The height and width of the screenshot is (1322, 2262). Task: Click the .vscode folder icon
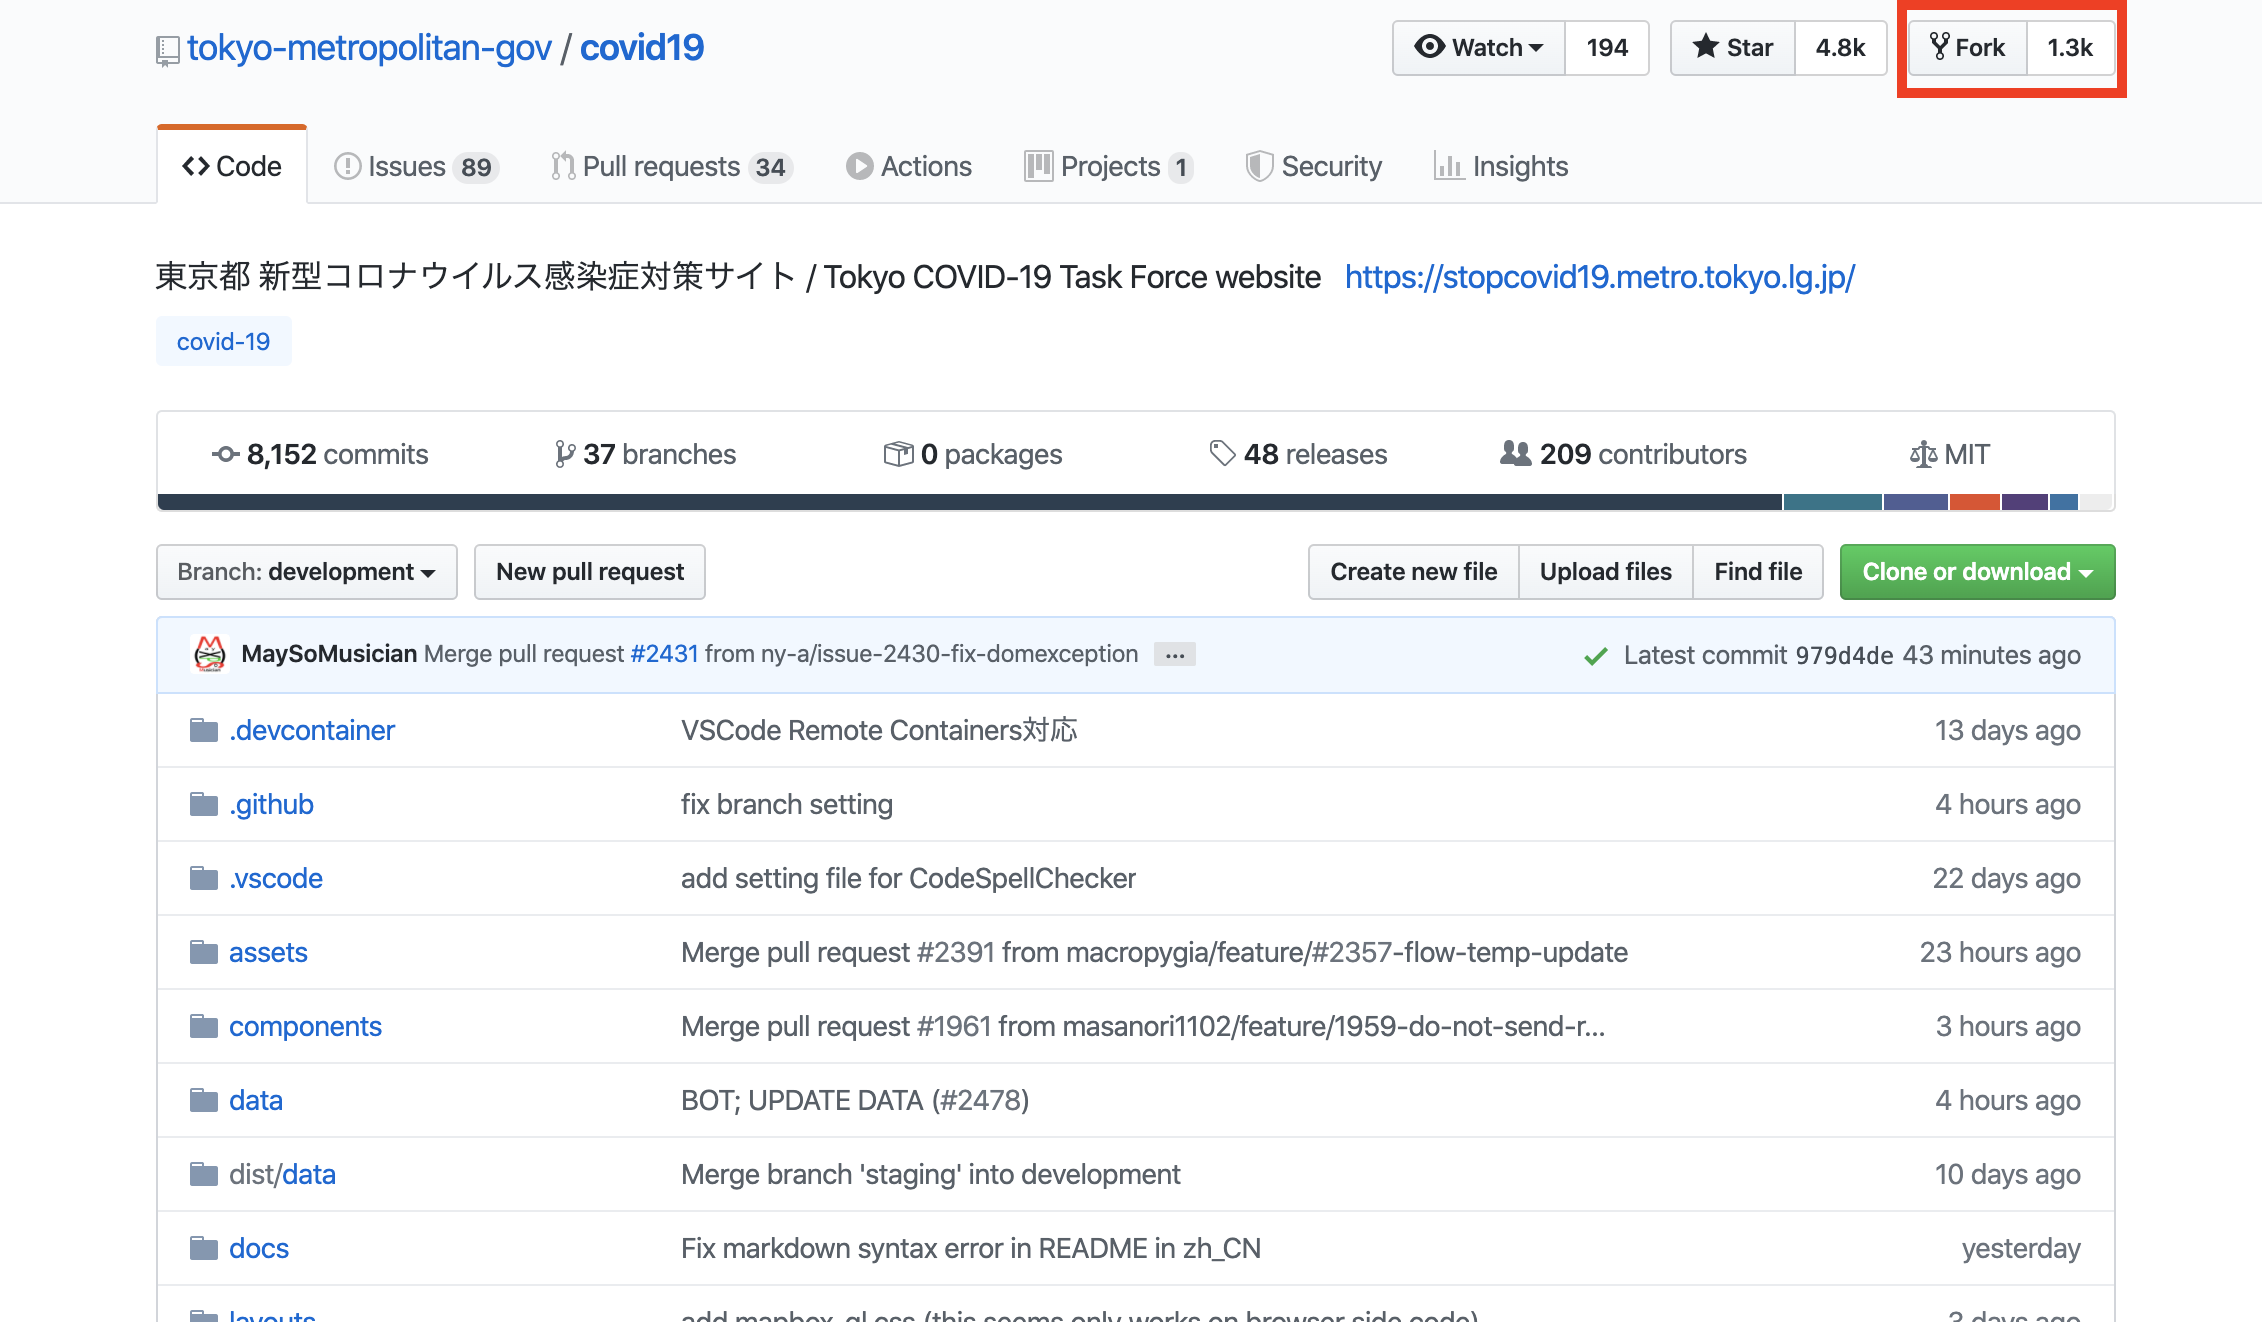[x=204, y=878]
